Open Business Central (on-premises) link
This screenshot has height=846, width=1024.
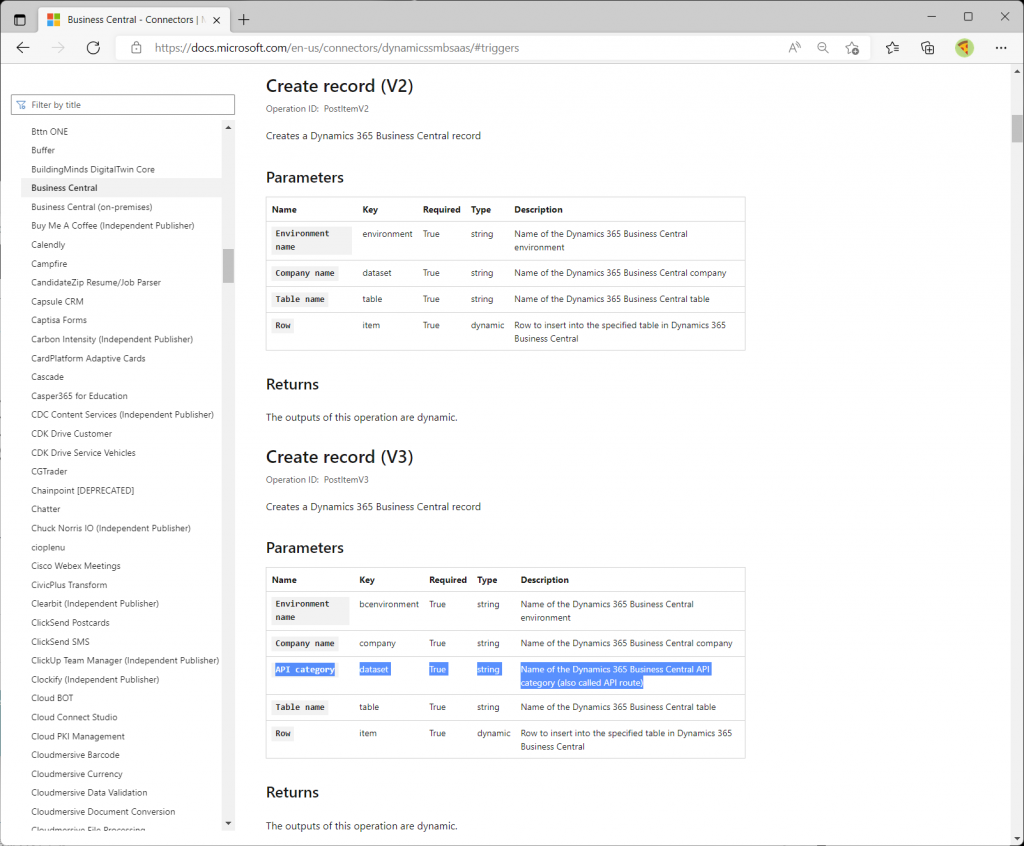click(91, 206)
